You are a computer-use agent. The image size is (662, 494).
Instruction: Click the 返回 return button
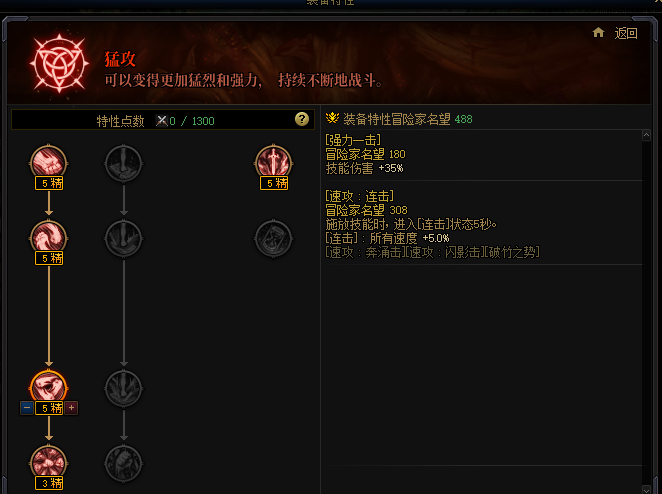coord(626,33)
